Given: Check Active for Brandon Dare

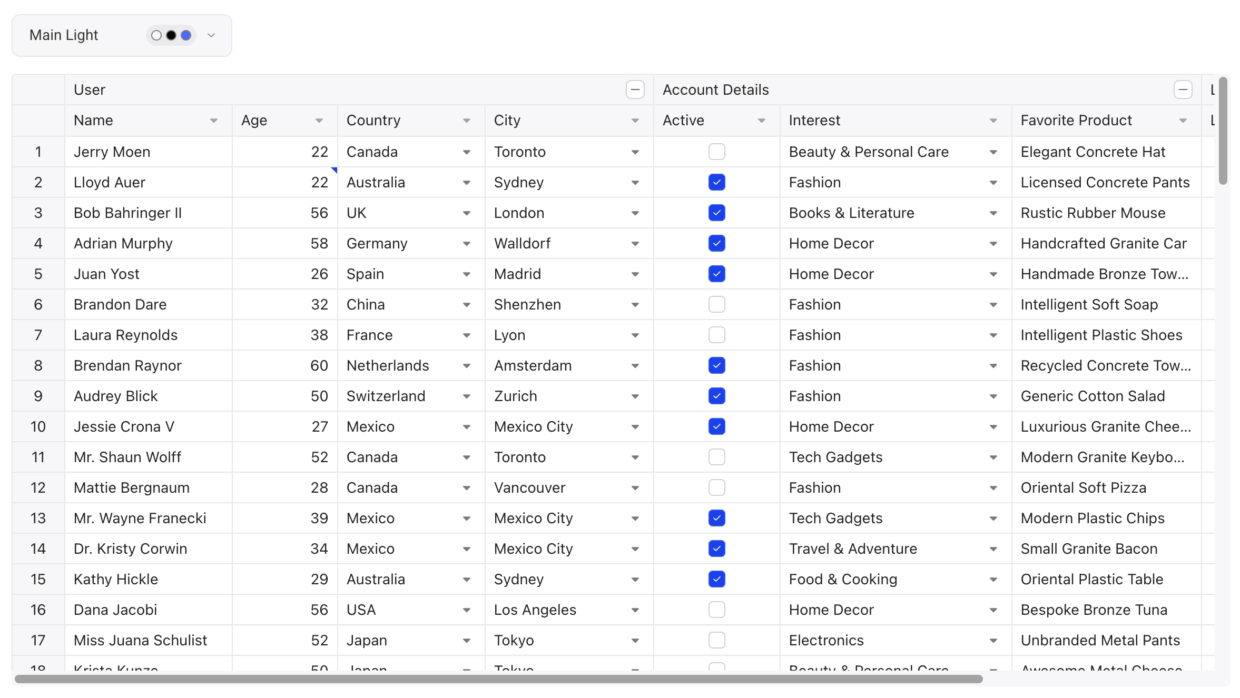Looking at the screenshot, I should coord(717,304).
